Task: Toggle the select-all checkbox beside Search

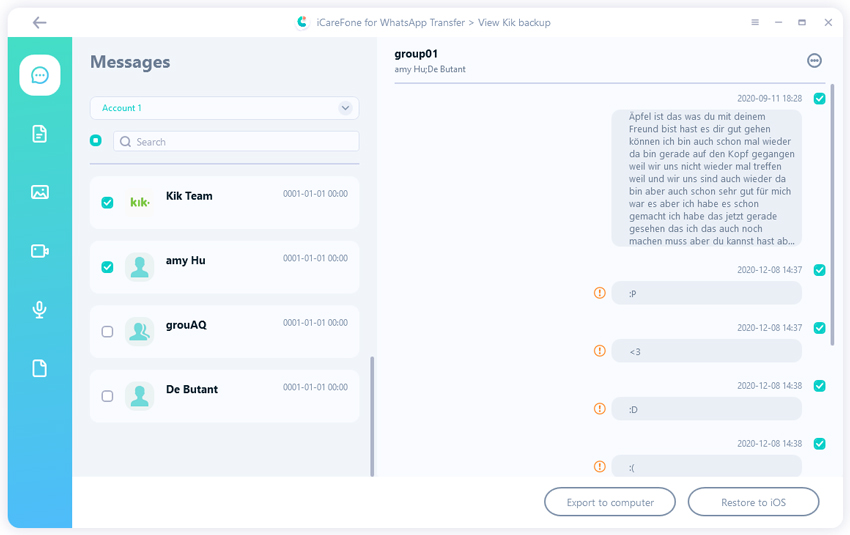Action: [x=96, y=140]
